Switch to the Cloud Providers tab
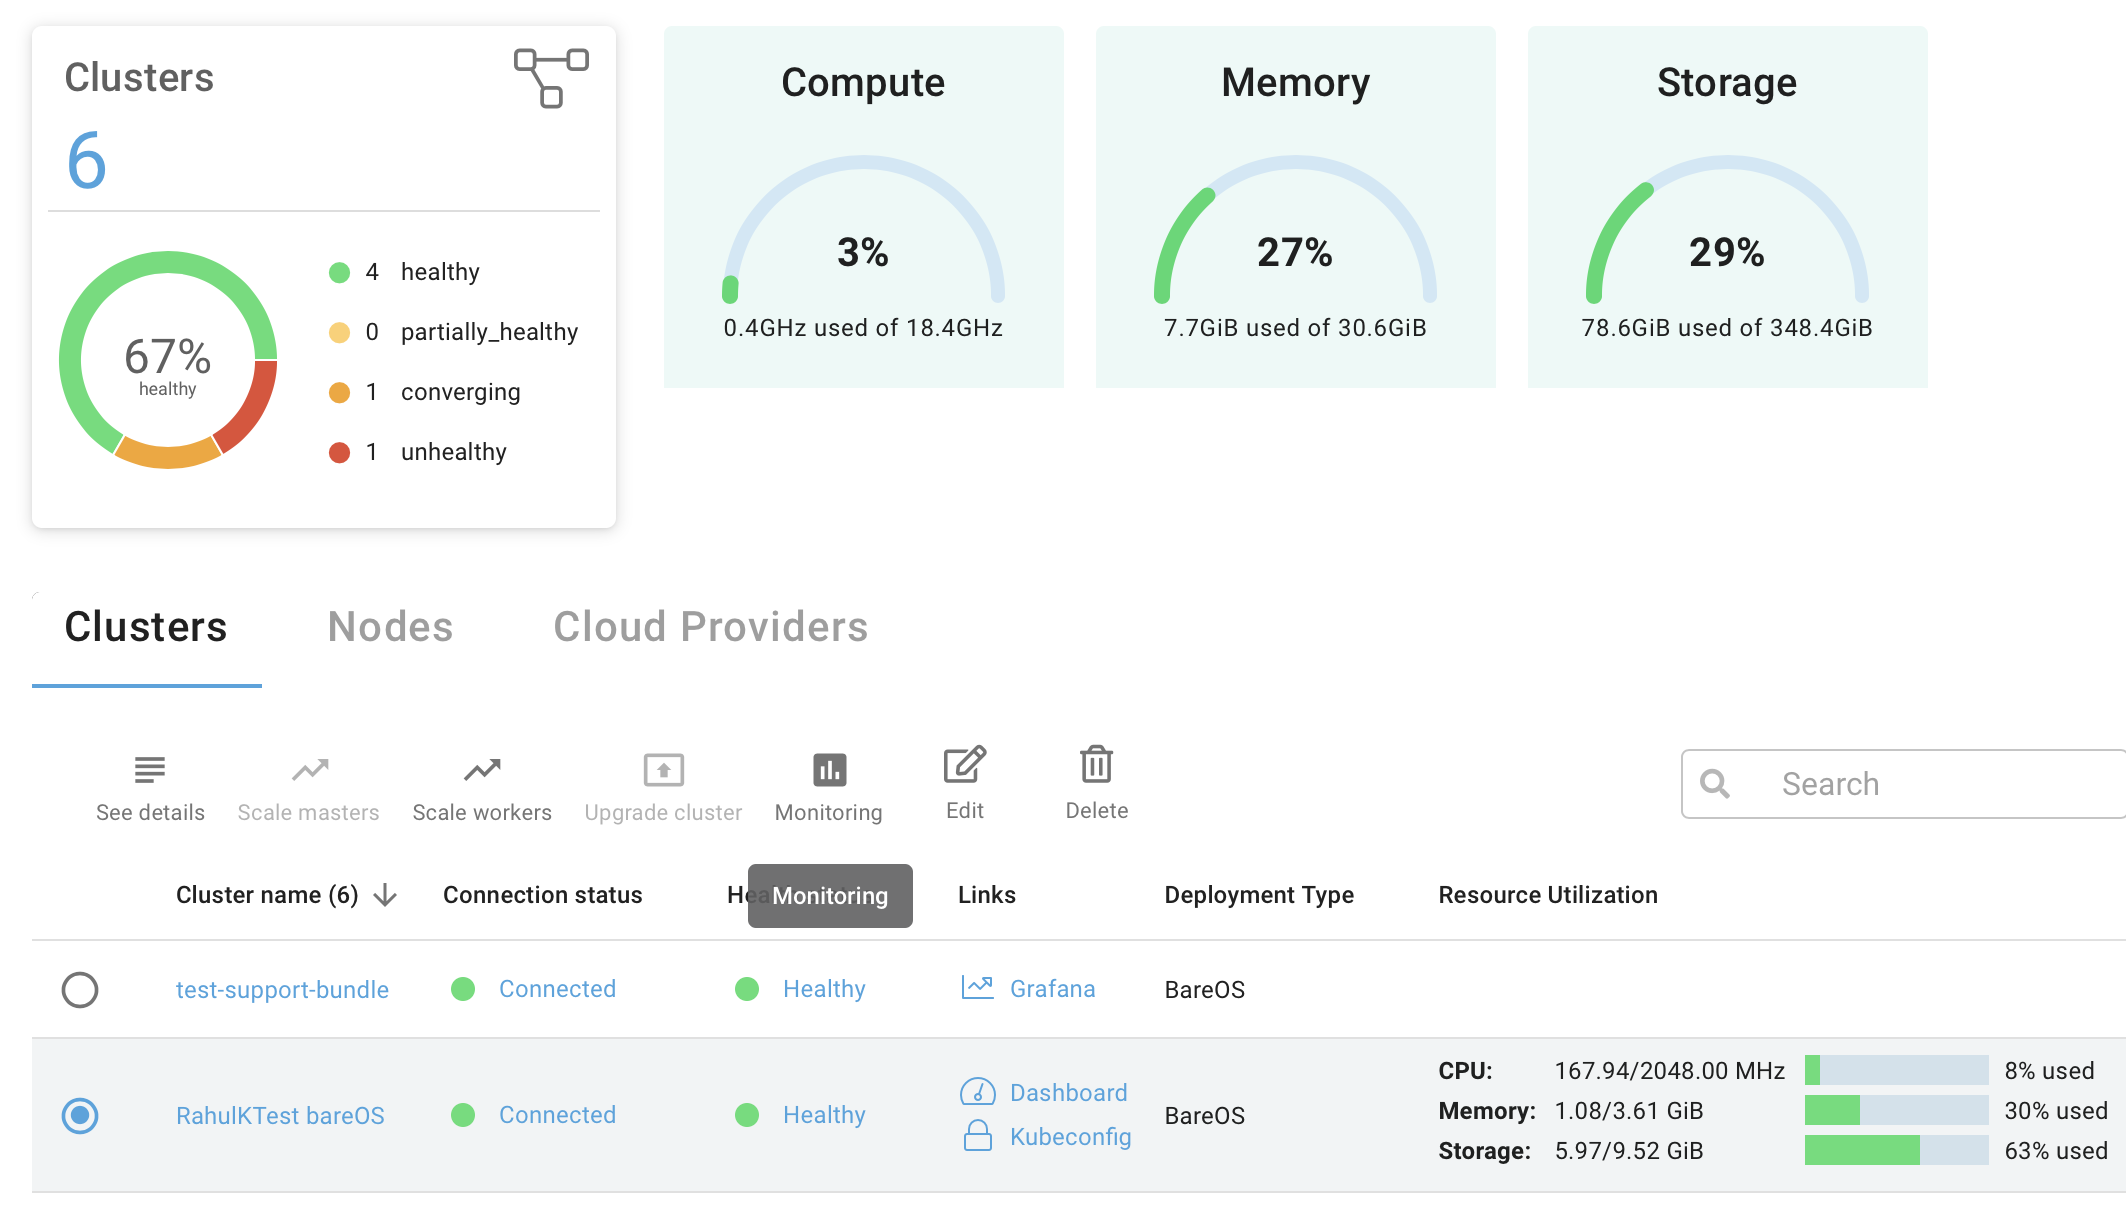The height and width of the screenshot is (1206, 2126). (x=710, y=627)
